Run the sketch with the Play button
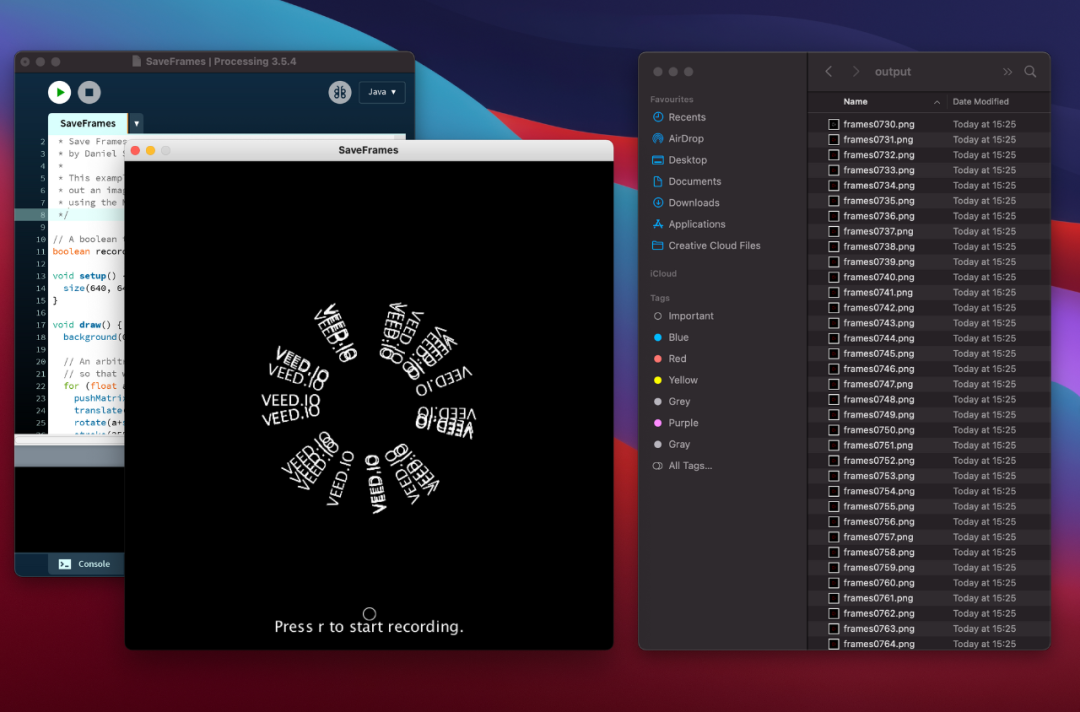1080x712 pixels. [x=60, y=92]
